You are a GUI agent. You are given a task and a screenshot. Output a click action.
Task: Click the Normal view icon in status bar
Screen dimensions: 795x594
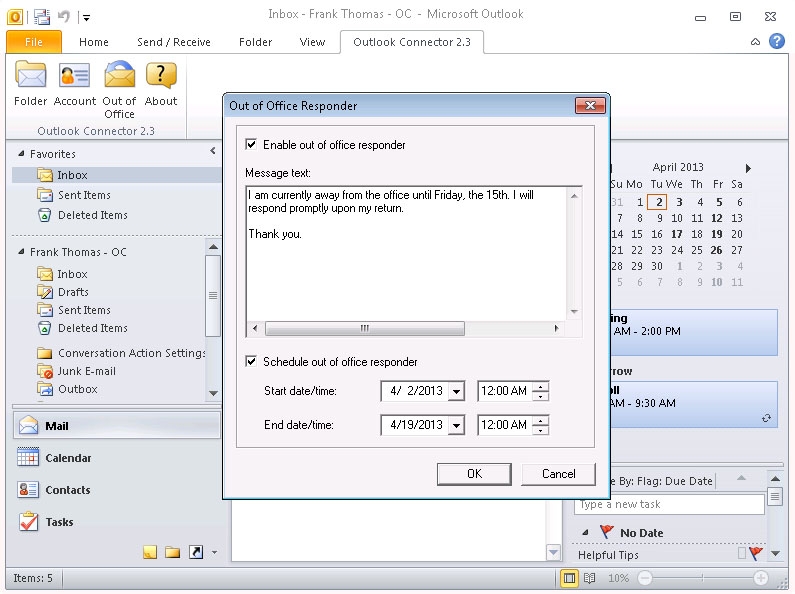pos(569,578)
